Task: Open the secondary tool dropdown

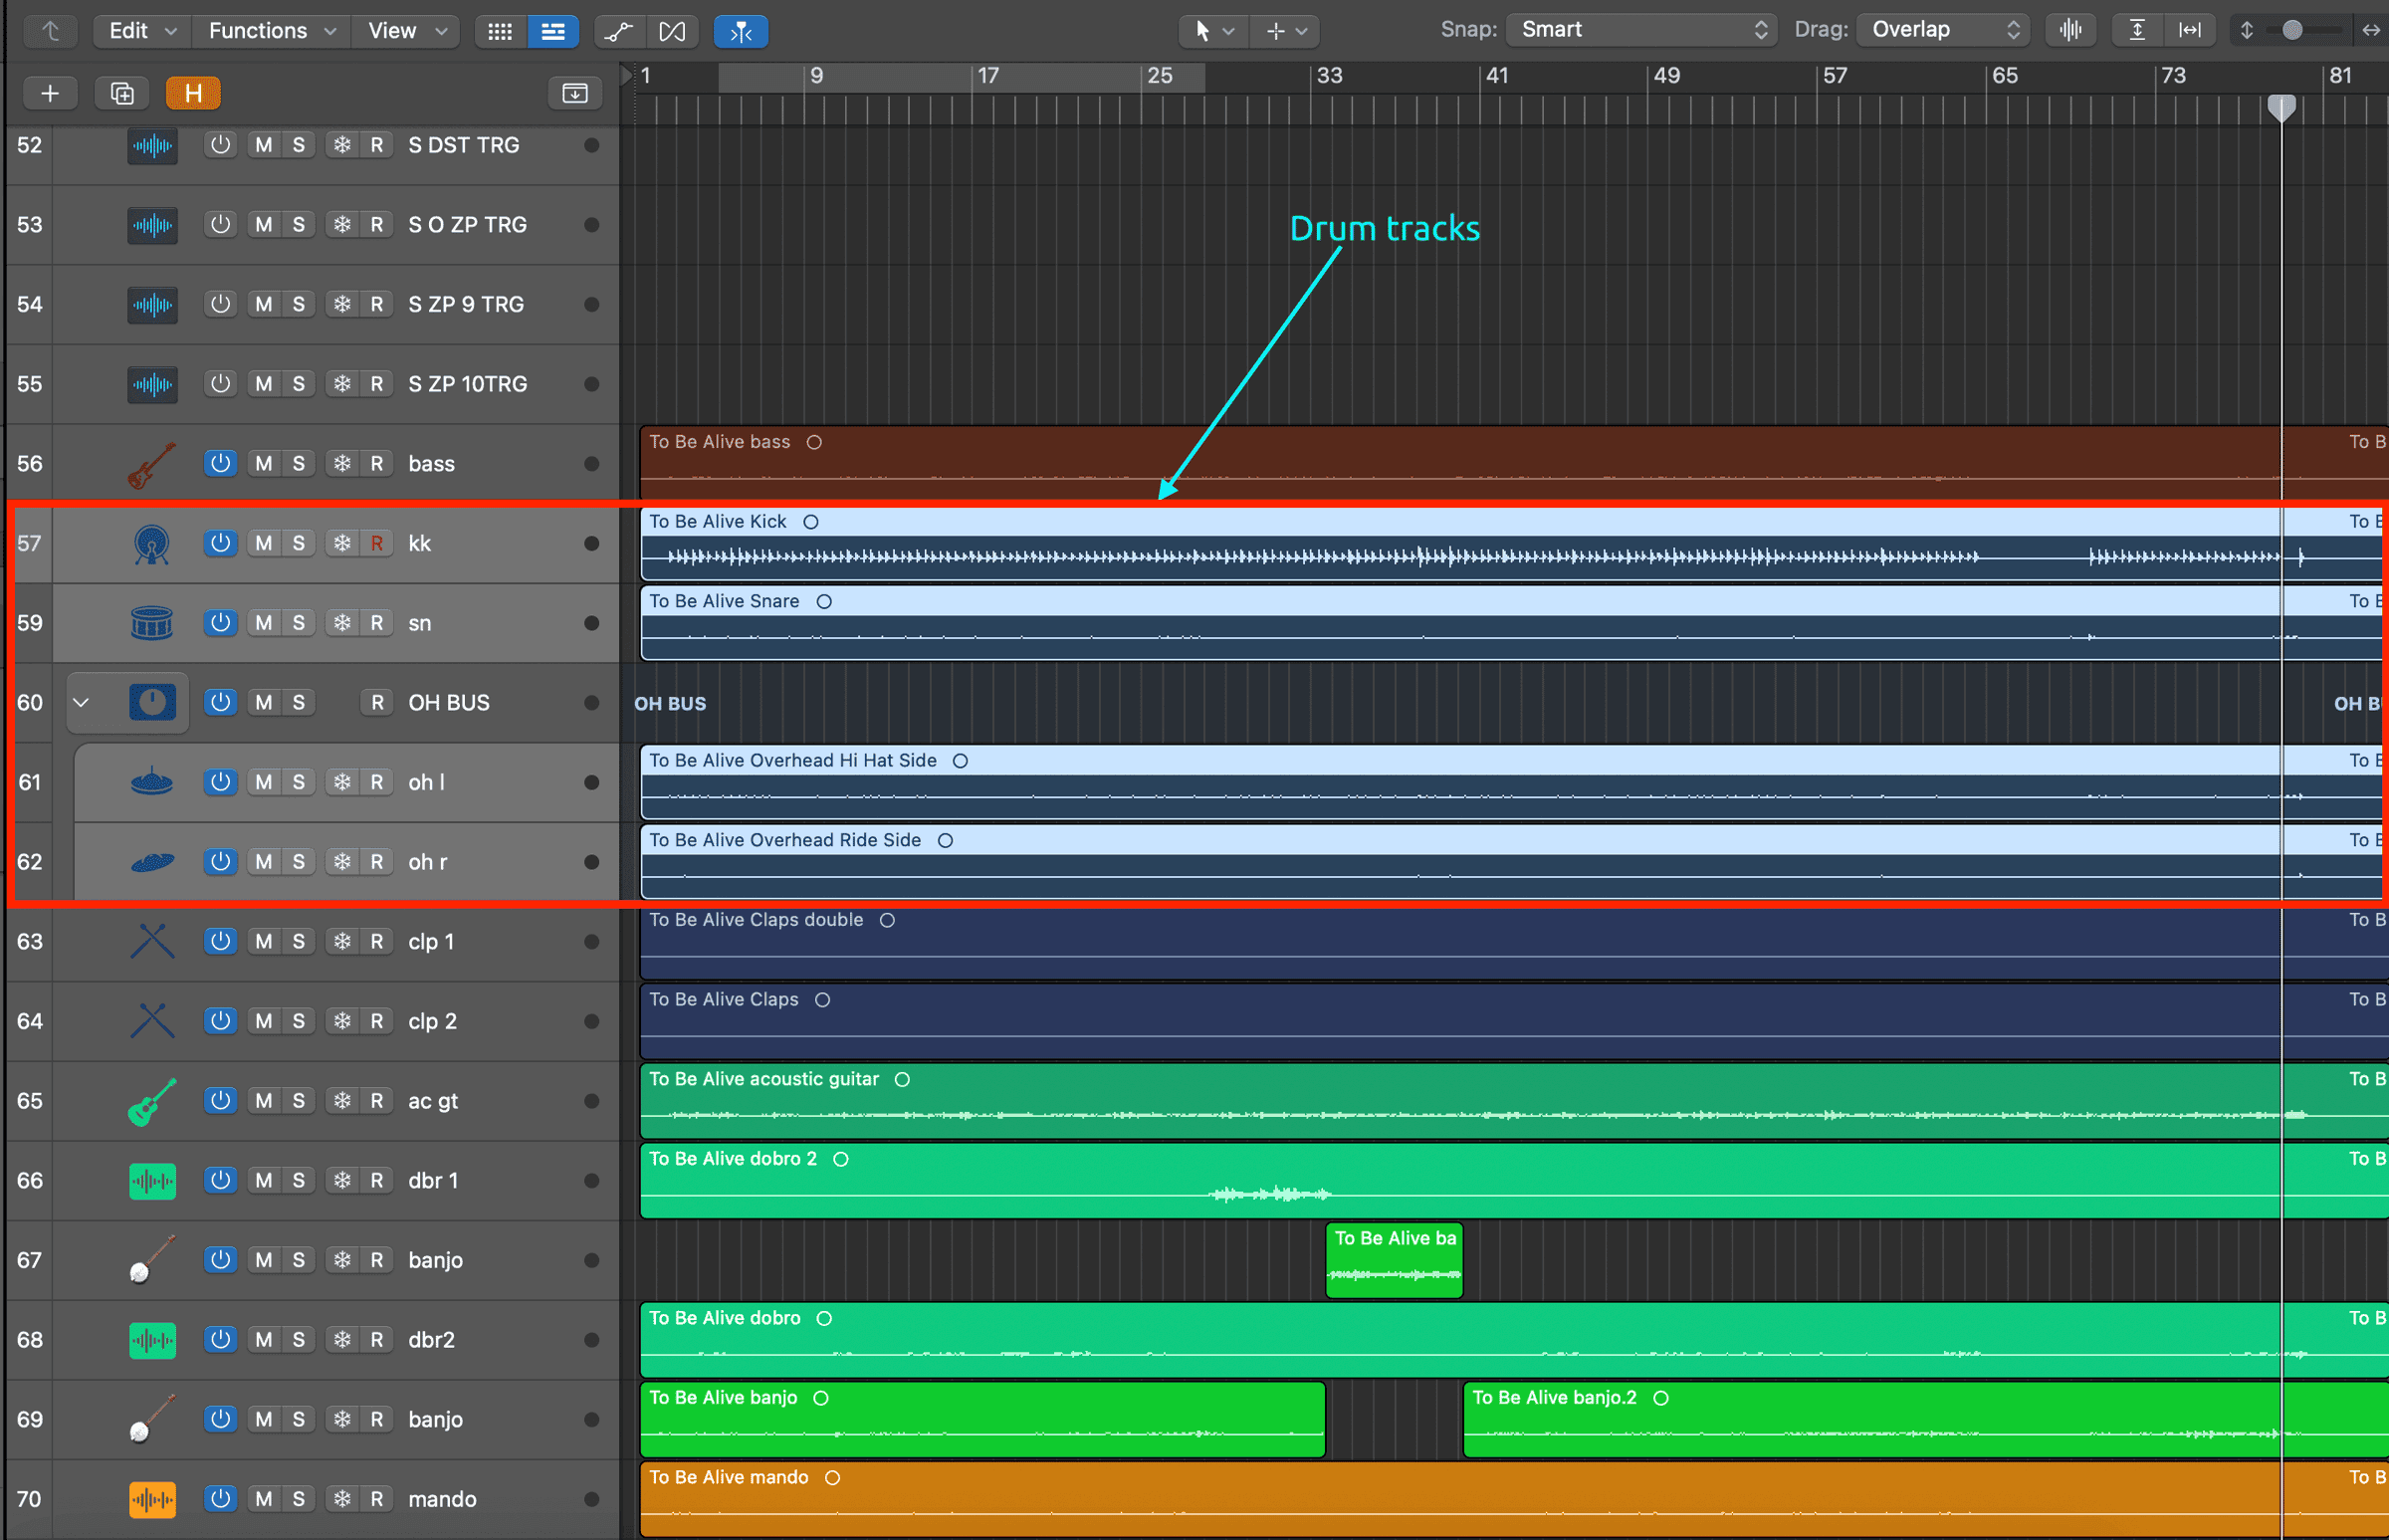Action: (x=1286, y=32)
